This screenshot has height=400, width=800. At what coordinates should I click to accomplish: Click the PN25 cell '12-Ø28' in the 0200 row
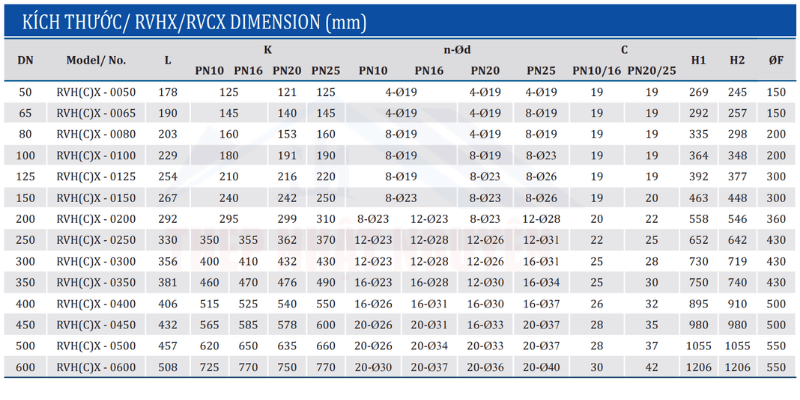(x=541, y=219)
